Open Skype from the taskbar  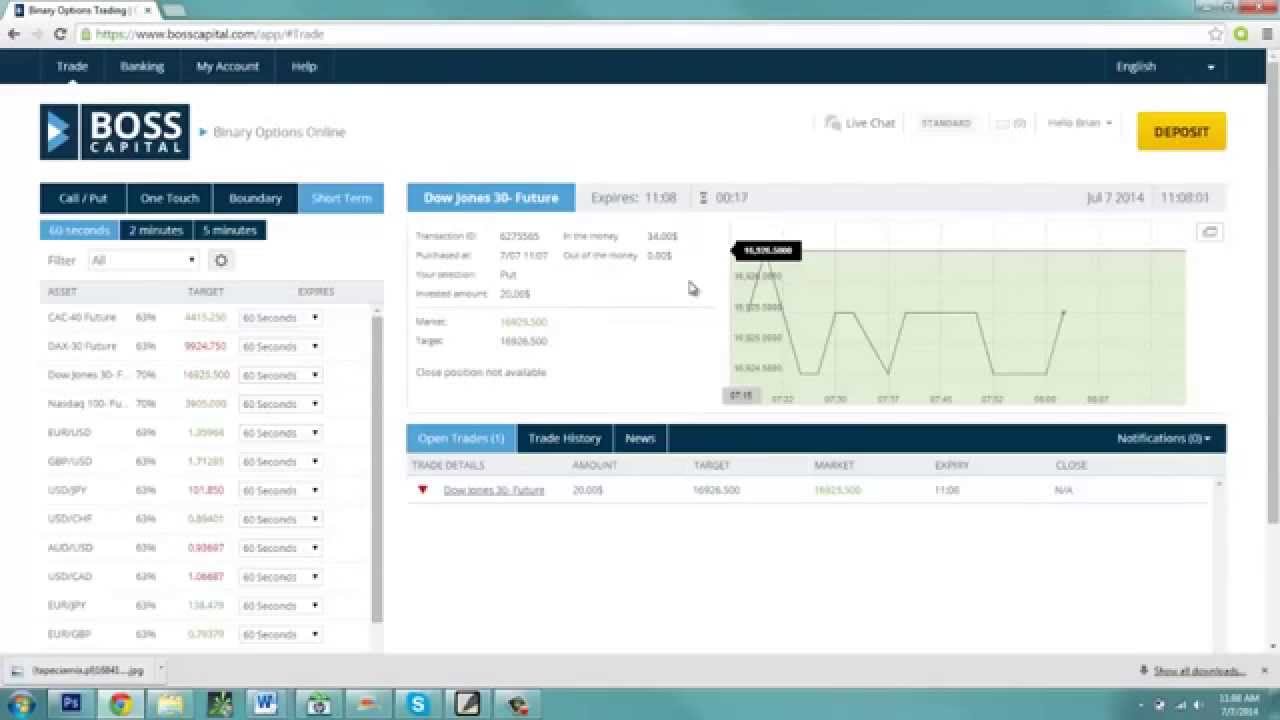click(418, 704)
